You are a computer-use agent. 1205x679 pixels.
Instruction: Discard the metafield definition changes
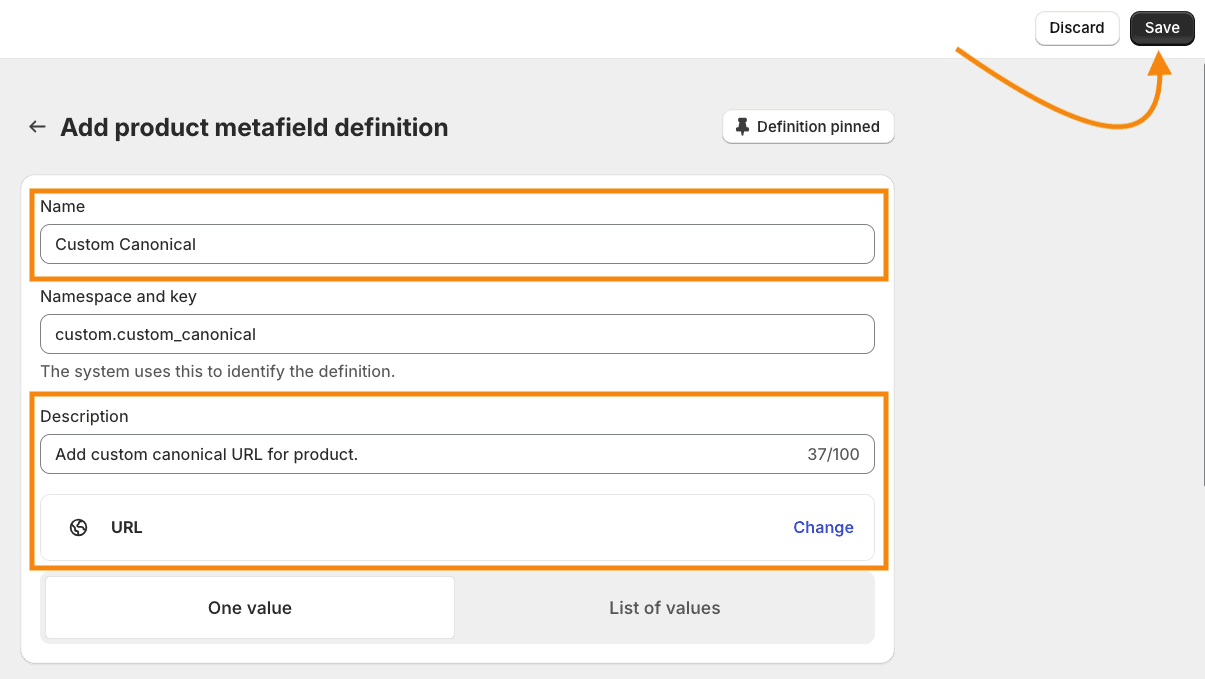coord(1077,28)
